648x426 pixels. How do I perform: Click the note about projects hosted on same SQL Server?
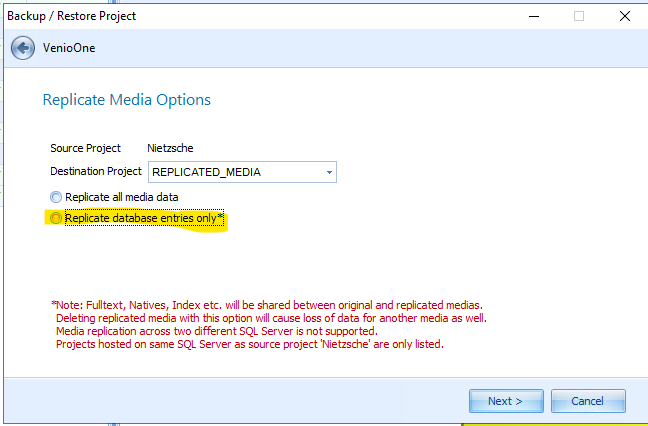(x=250, y=344)
